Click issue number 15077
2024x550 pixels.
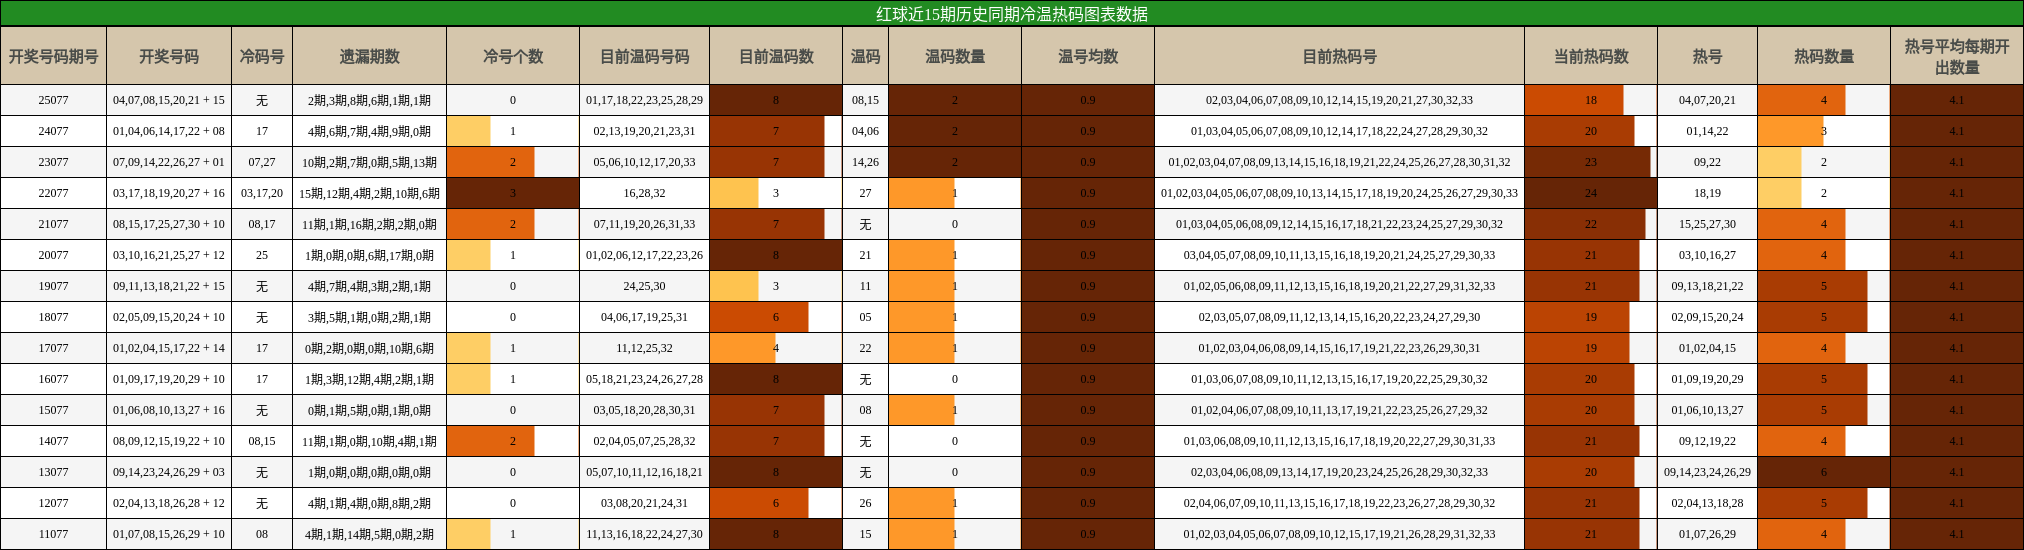pos(53,410)
